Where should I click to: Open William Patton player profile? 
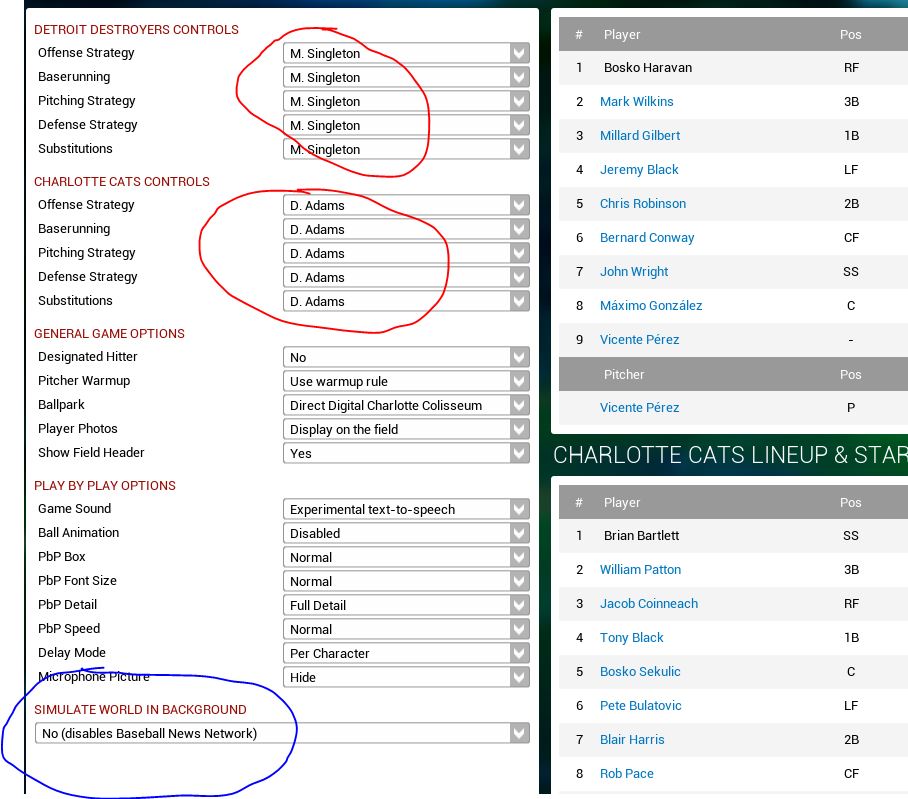(x=640, y=570)
